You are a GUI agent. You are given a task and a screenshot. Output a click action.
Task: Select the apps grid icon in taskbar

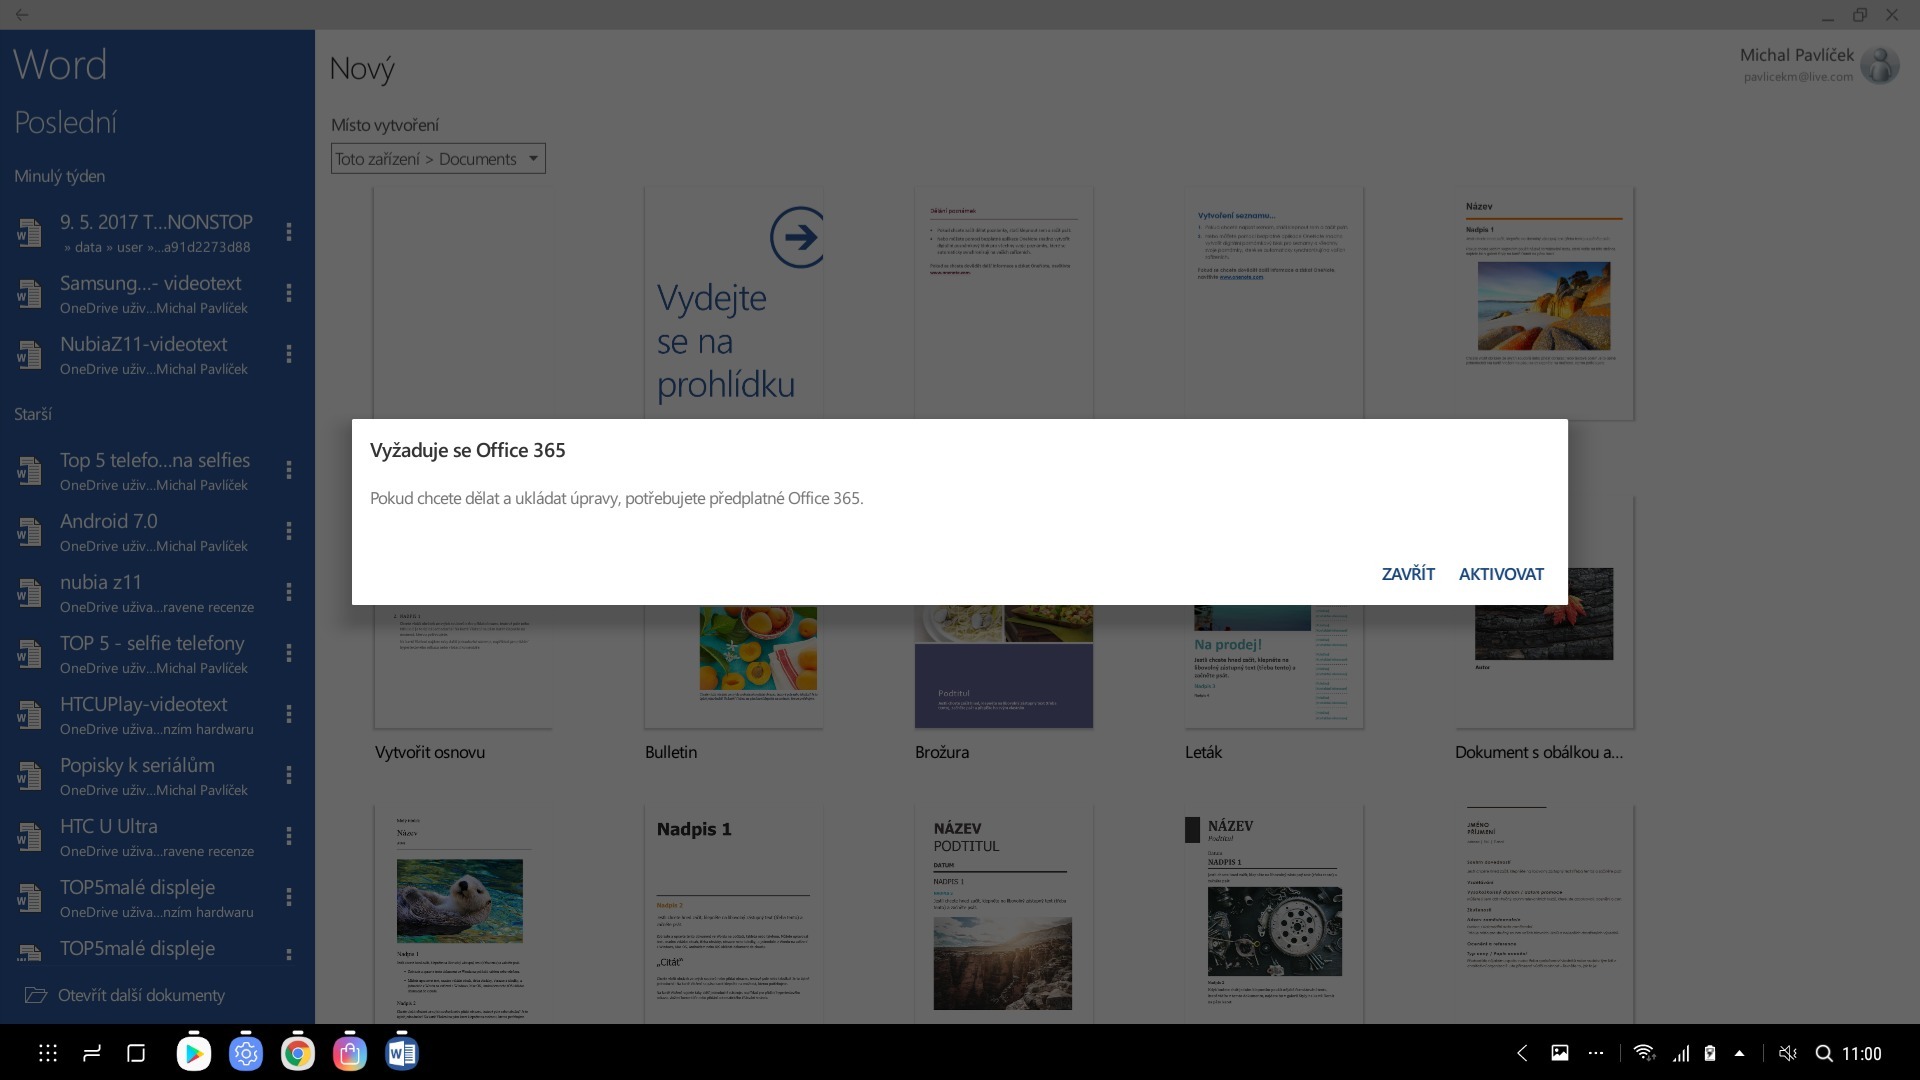tap(47, 1054)
